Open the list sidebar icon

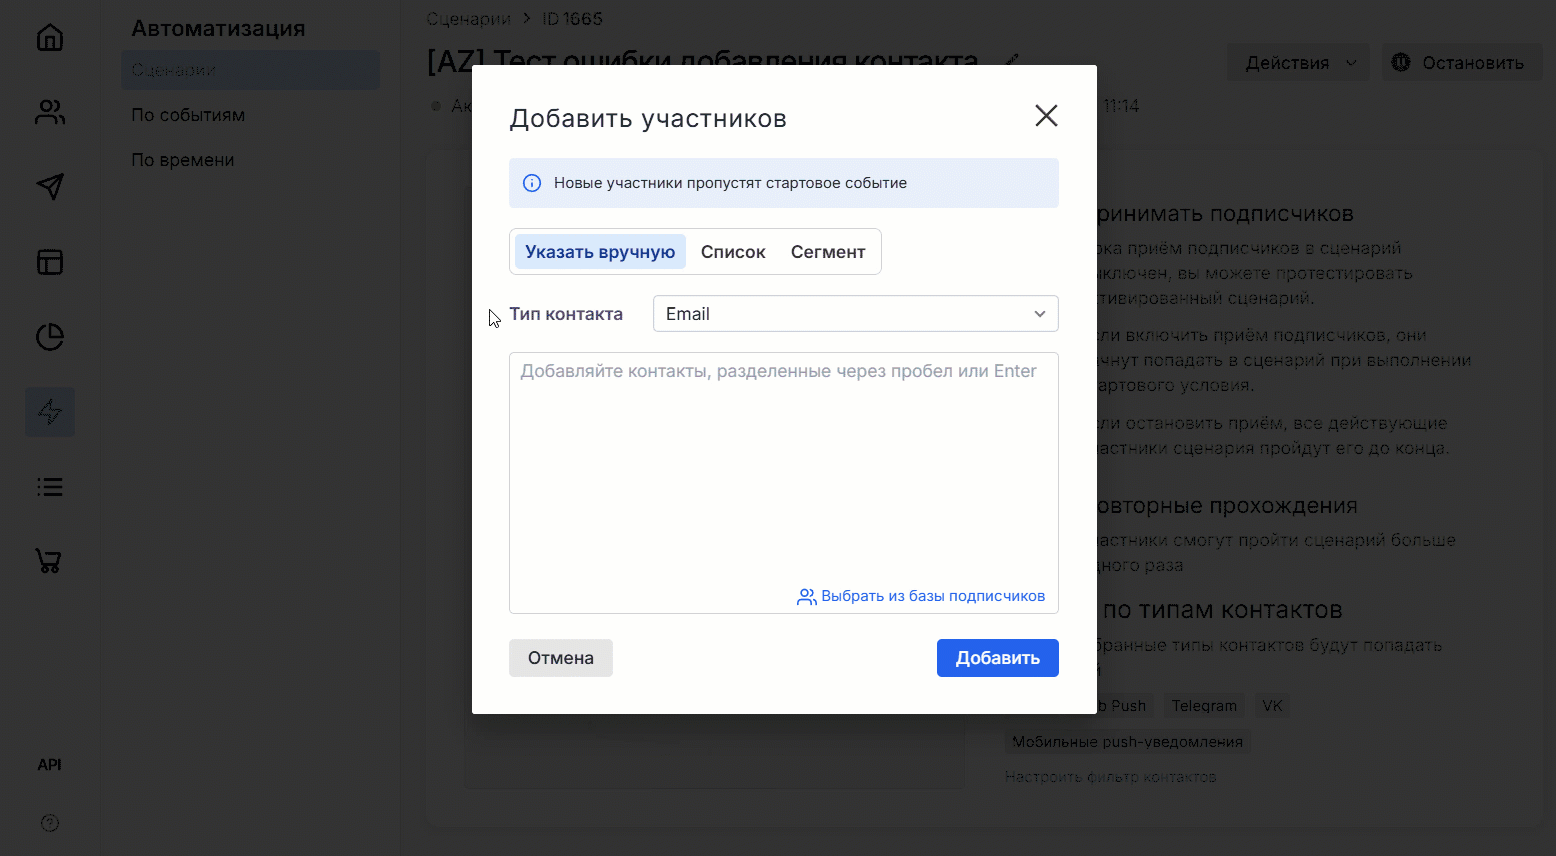coord(49,486)
